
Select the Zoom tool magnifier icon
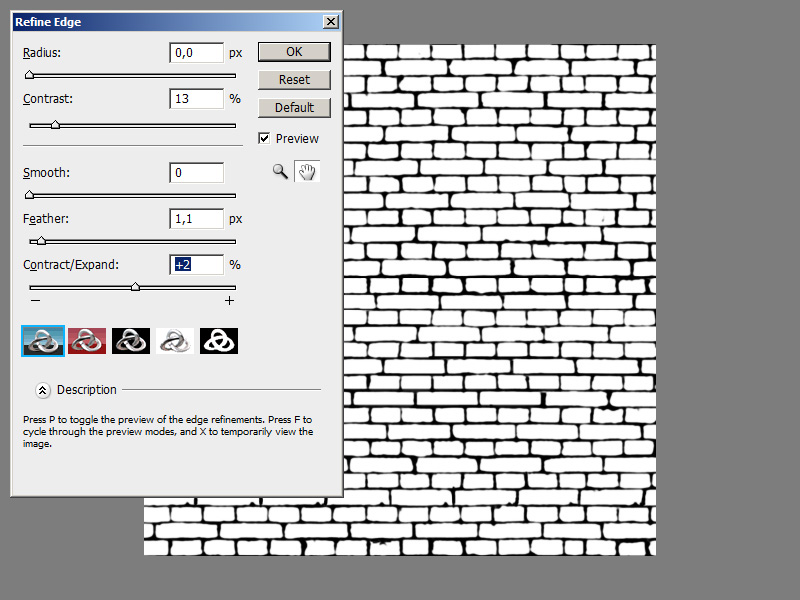(x=280, y=171)
